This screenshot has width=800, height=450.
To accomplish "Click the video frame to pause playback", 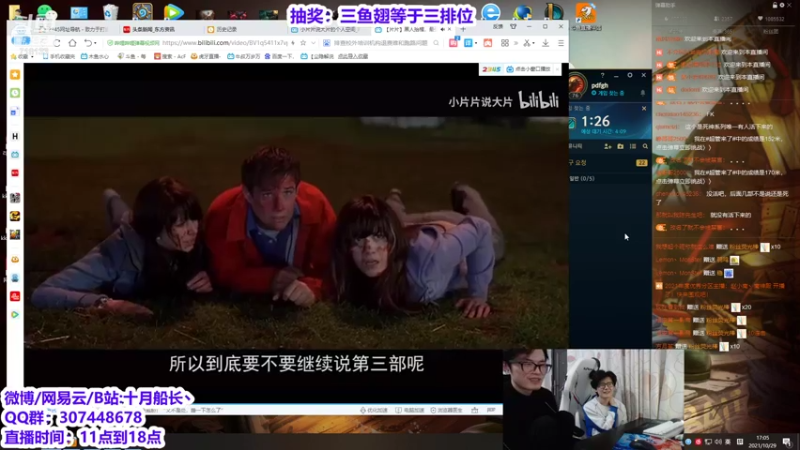I will tap(296, 232).
